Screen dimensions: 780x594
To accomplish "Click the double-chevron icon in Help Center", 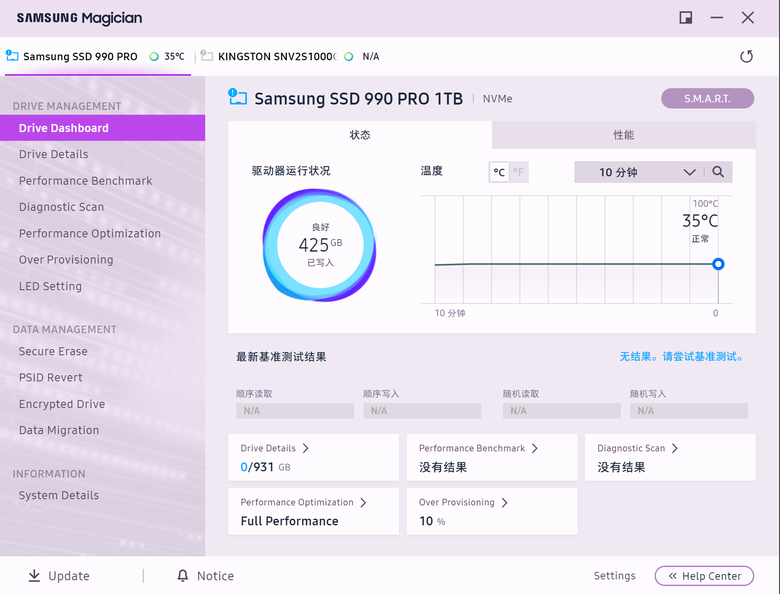I will (673, 576).
